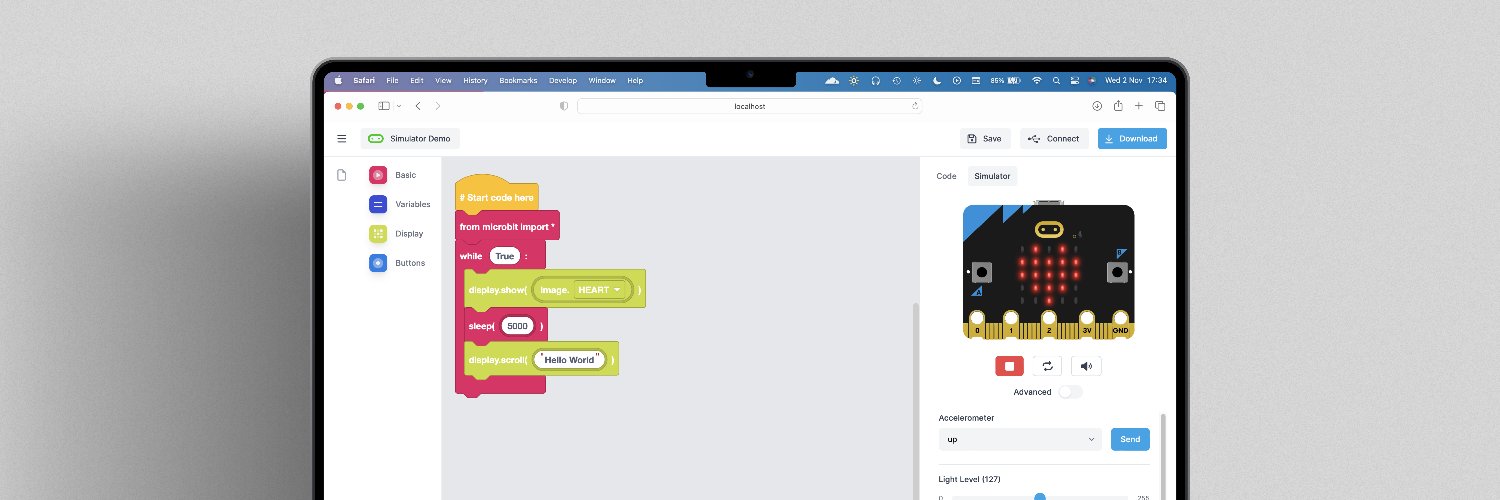1500x500 pixels.
Task: Click pin 0 on the micro:bit
Action: [x=977, y=326]
